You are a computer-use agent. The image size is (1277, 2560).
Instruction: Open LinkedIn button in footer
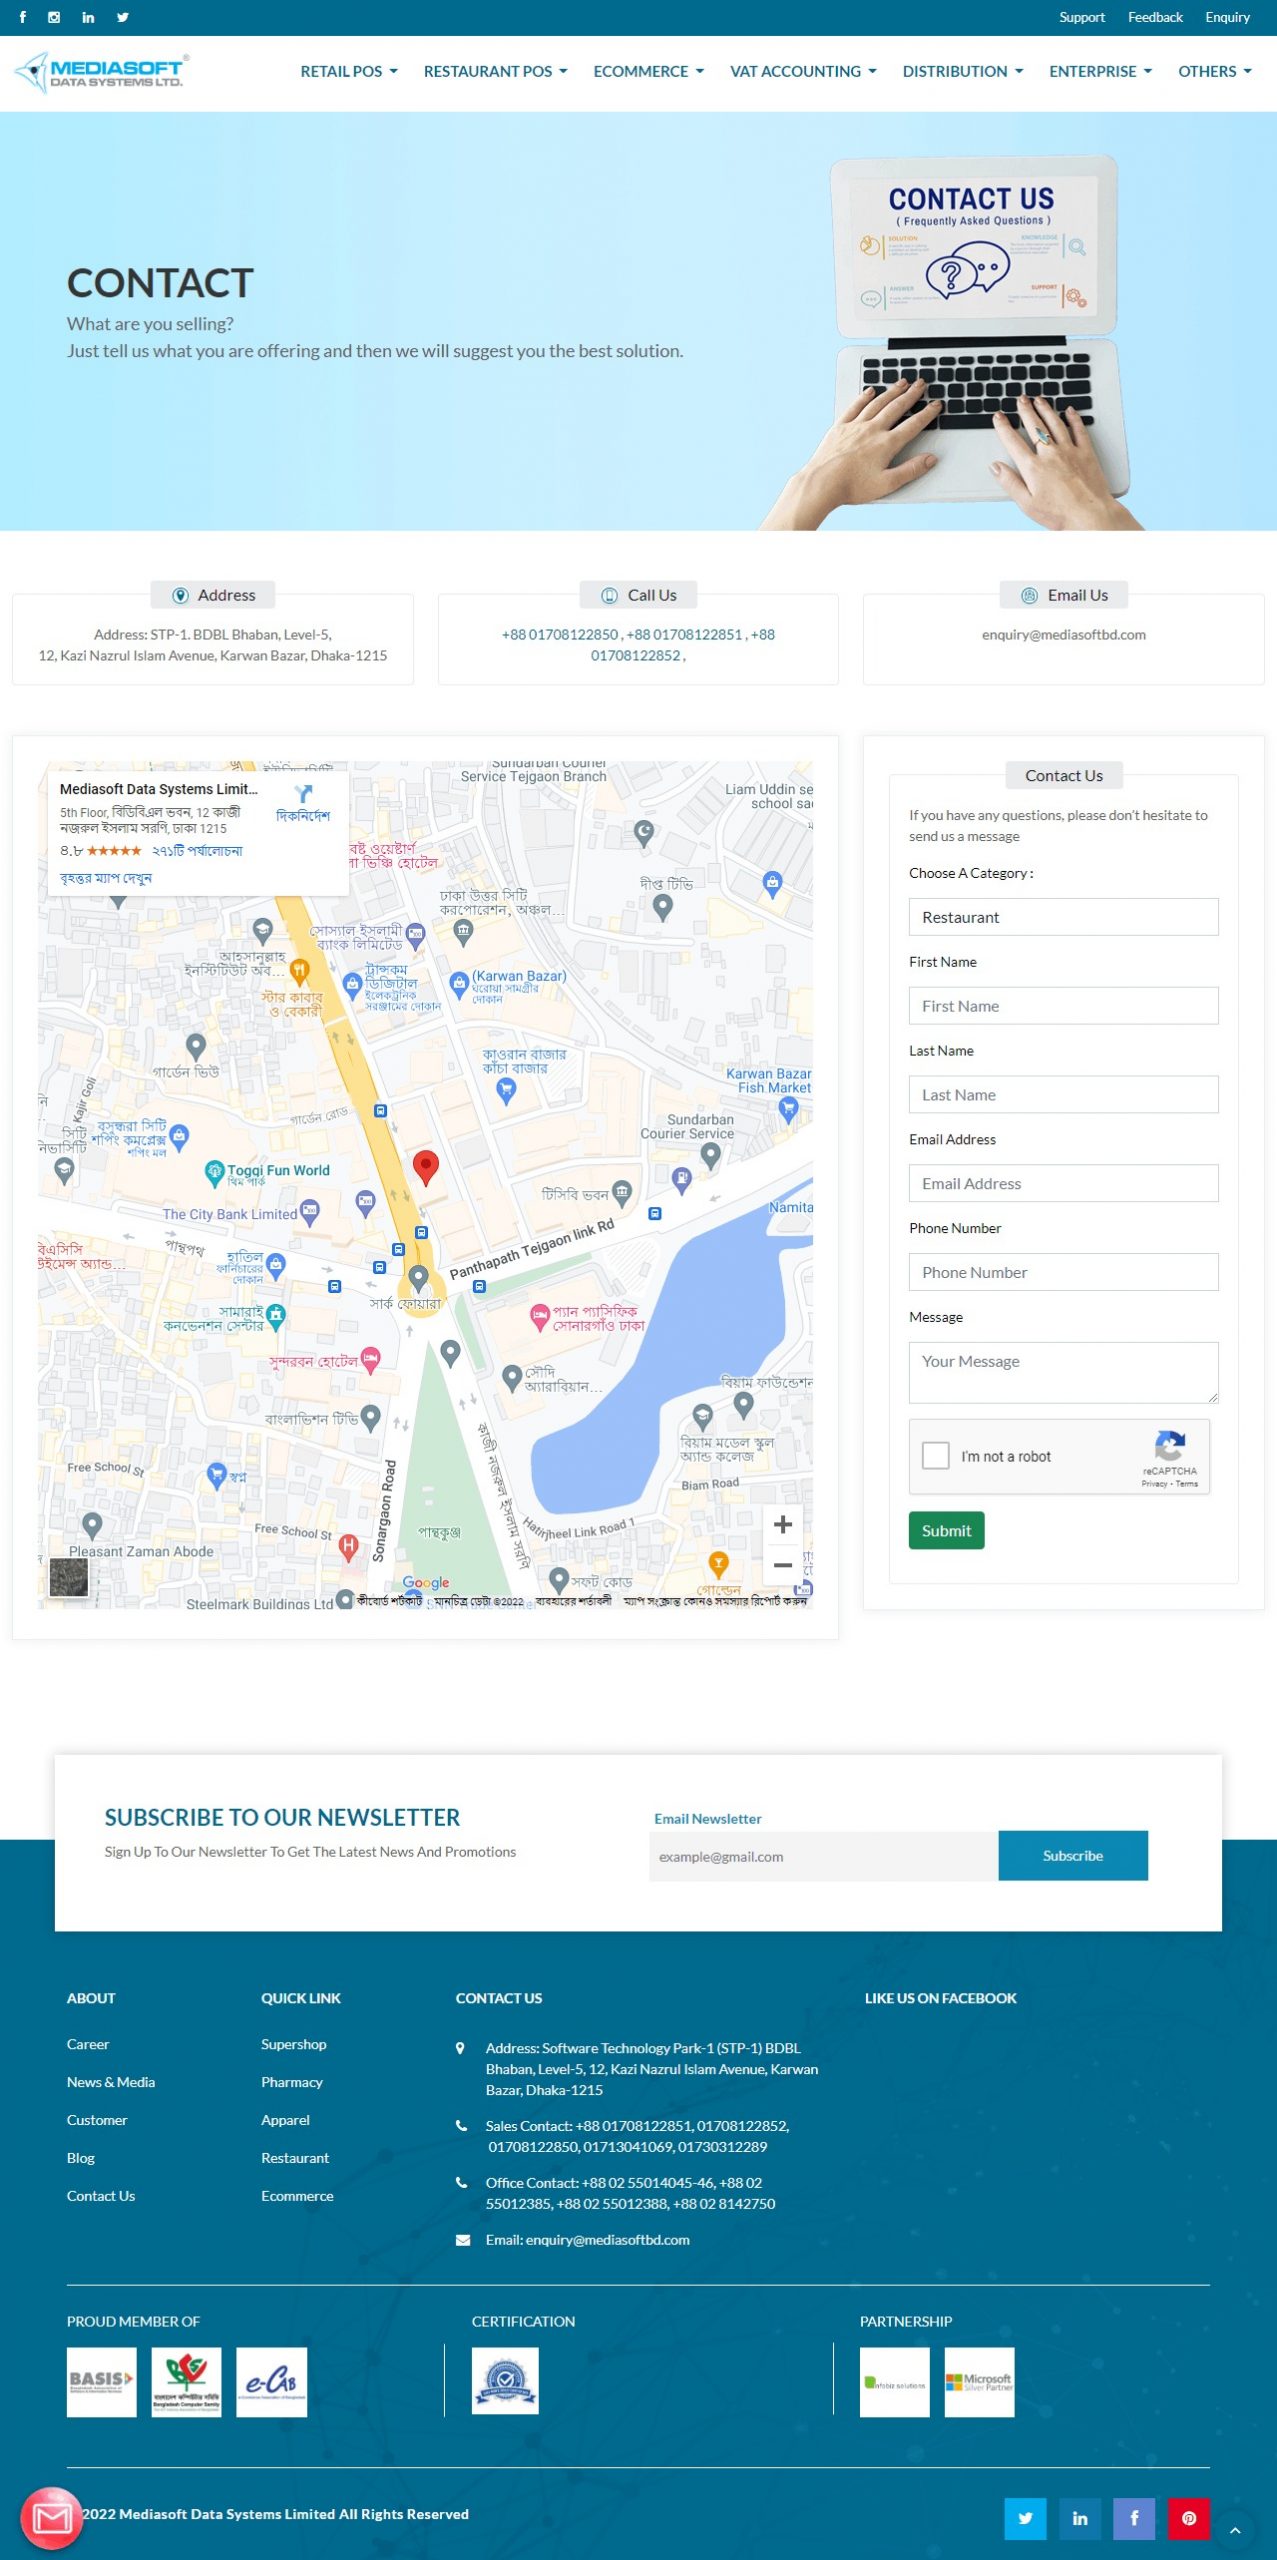click(1080, 2518)
